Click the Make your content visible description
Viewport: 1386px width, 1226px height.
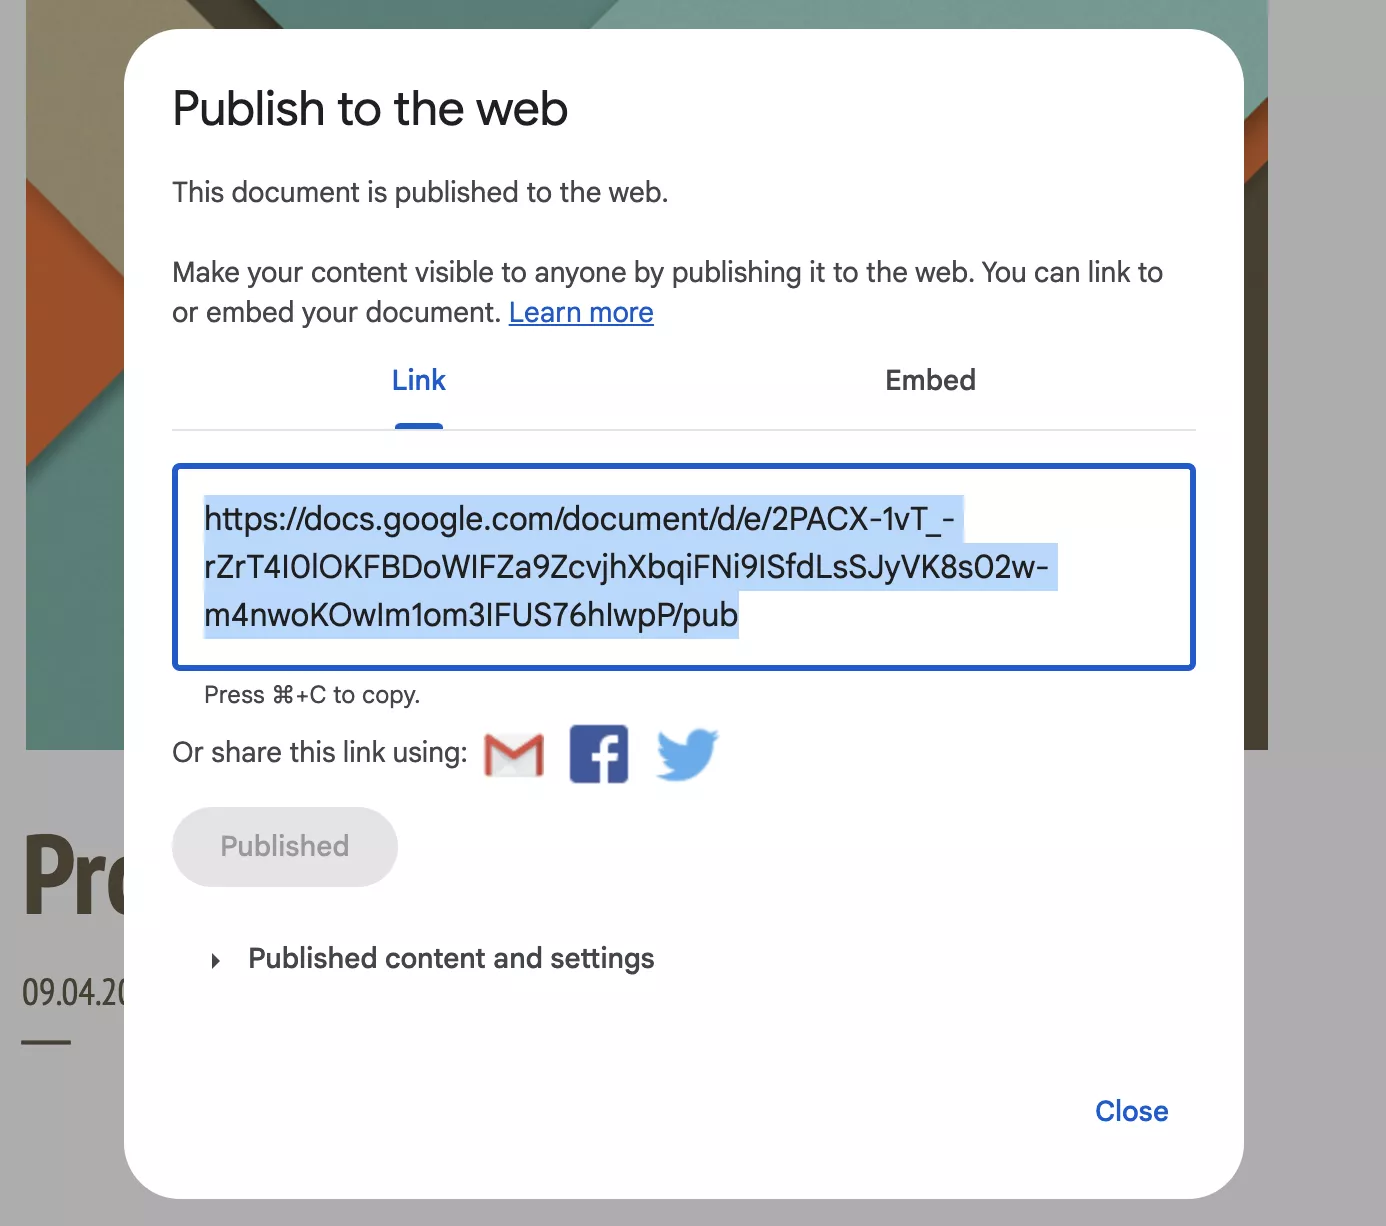pos(667,292)
